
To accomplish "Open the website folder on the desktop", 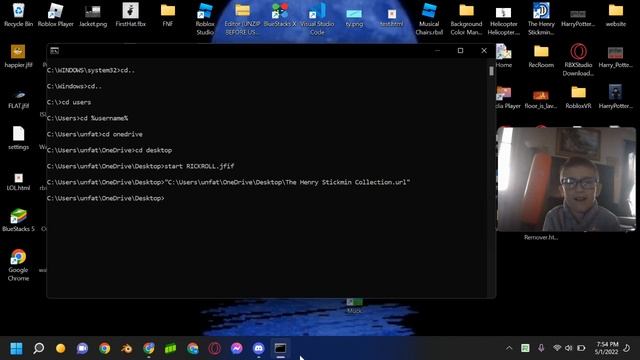I will tap(616, 15).
